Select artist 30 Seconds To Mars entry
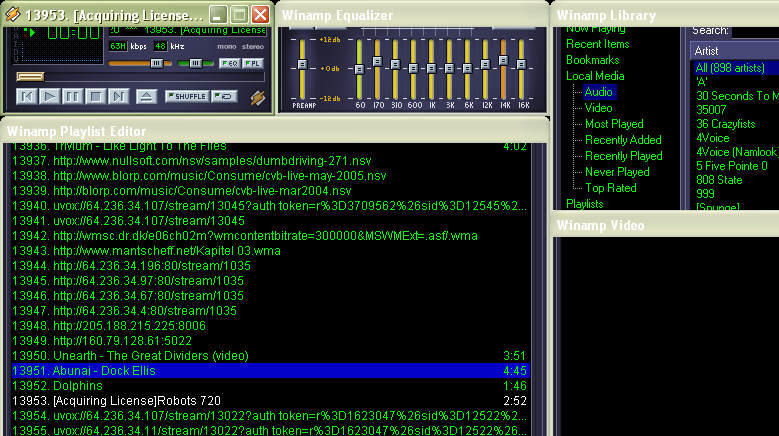Screen dimensions: 779x436 point(737,95)
